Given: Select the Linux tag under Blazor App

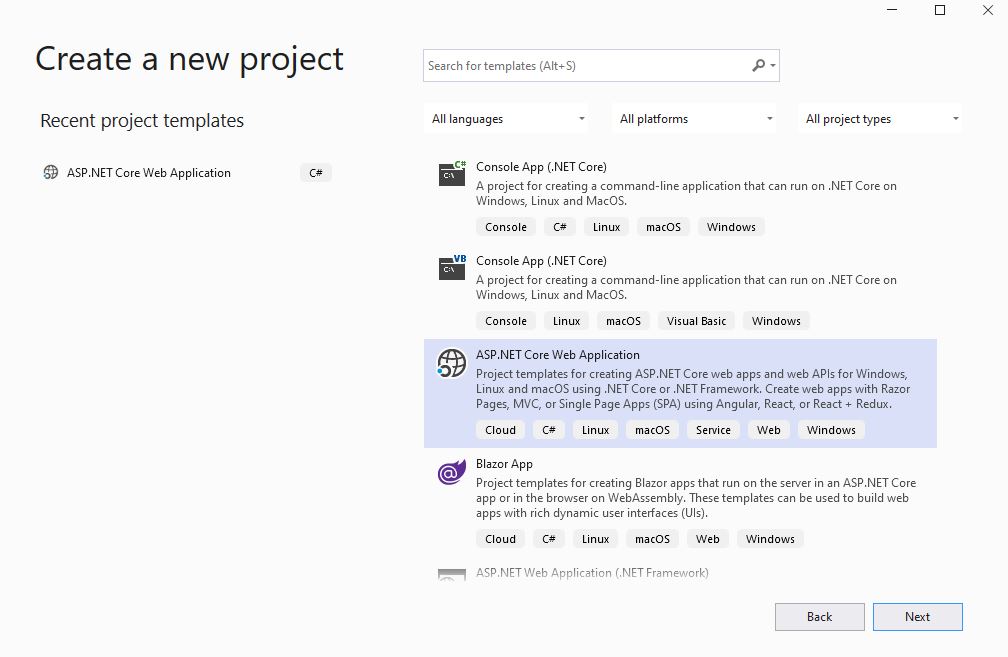Looking at the screenshot, I should click(595, 538).
